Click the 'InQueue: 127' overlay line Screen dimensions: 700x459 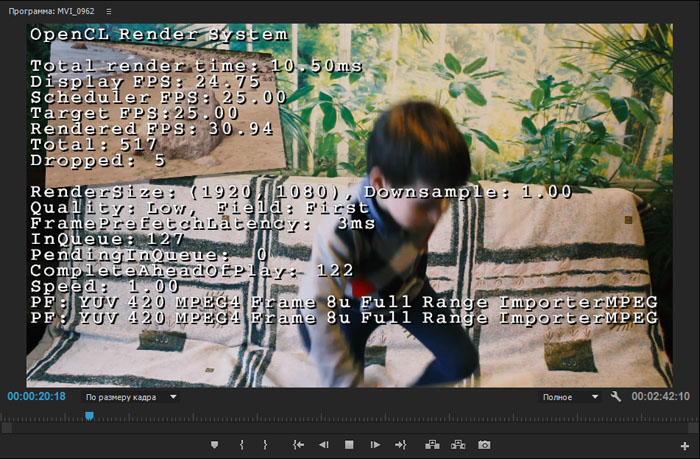(107, 239)
